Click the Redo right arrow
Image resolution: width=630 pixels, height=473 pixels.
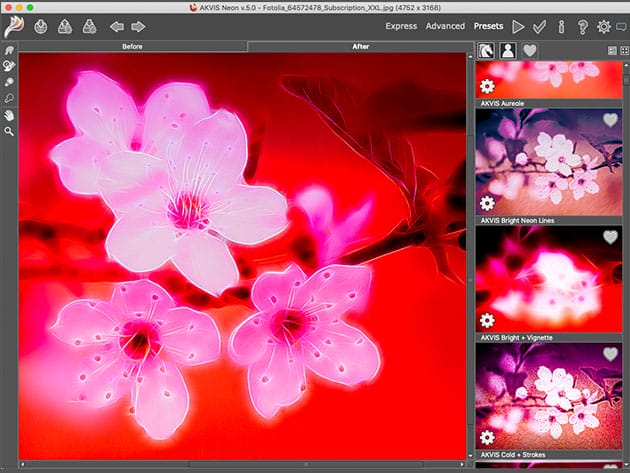tap(138, 26)
